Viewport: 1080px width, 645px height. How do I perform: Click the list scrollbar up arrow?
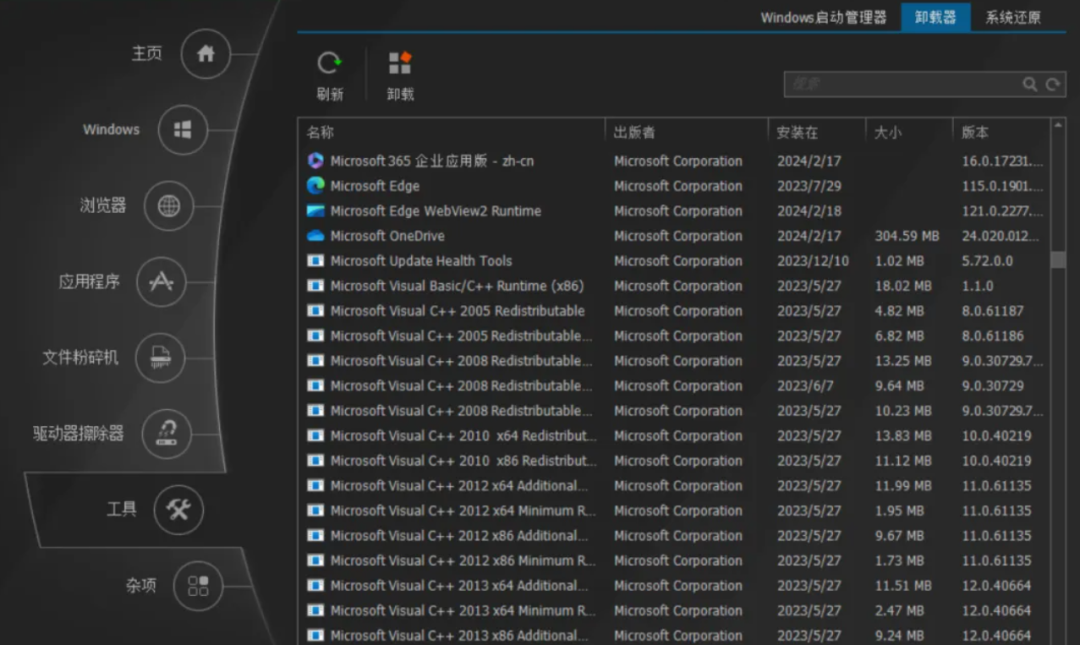pyautogui.click(x=1058, y=125)
